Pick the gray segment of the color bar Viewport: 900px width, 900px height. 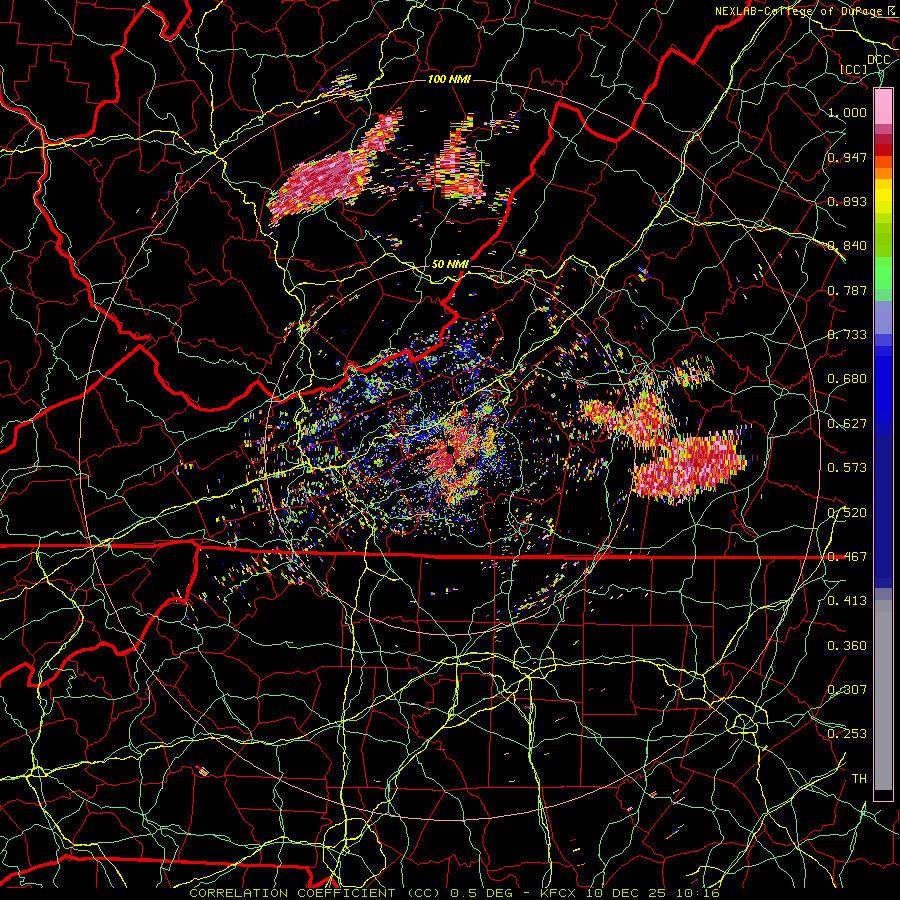pos(883,695)
